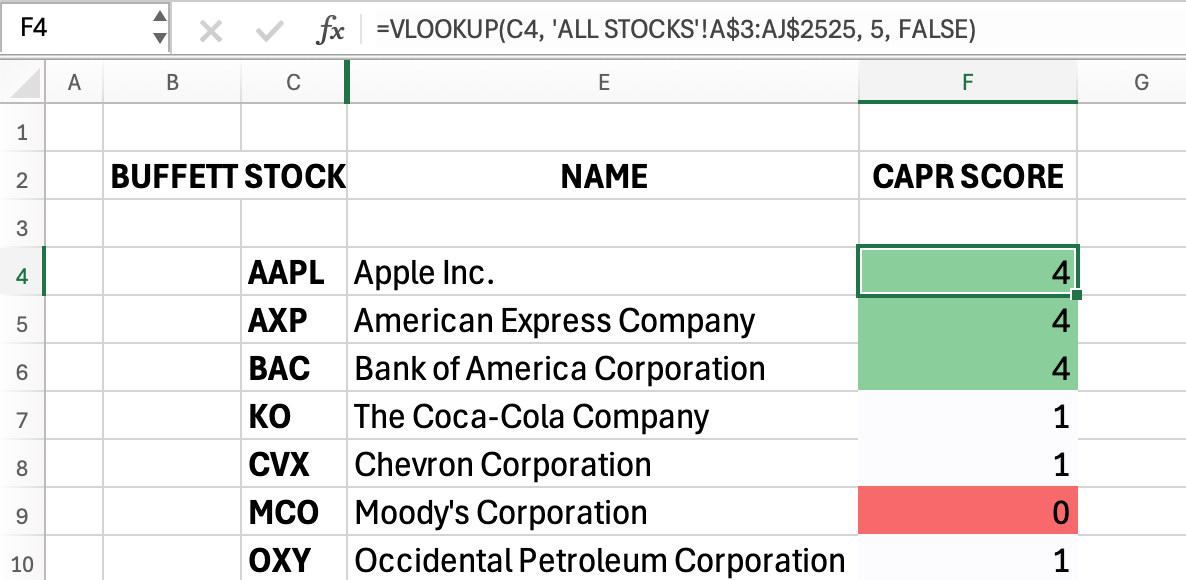Select the AAPL ticker cell
Viewport: 1186px width, 580px height.
[x=293, y=273]
